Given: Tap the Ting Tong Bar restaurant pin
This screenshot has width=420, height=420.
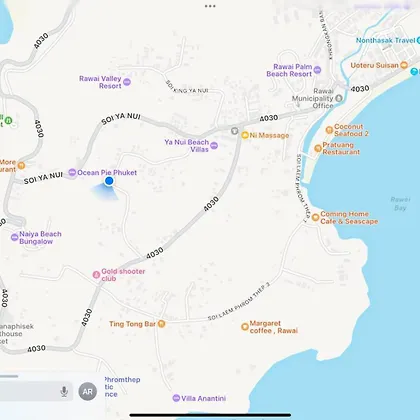Looking at the screenshot, I should [x=161, y=324].
